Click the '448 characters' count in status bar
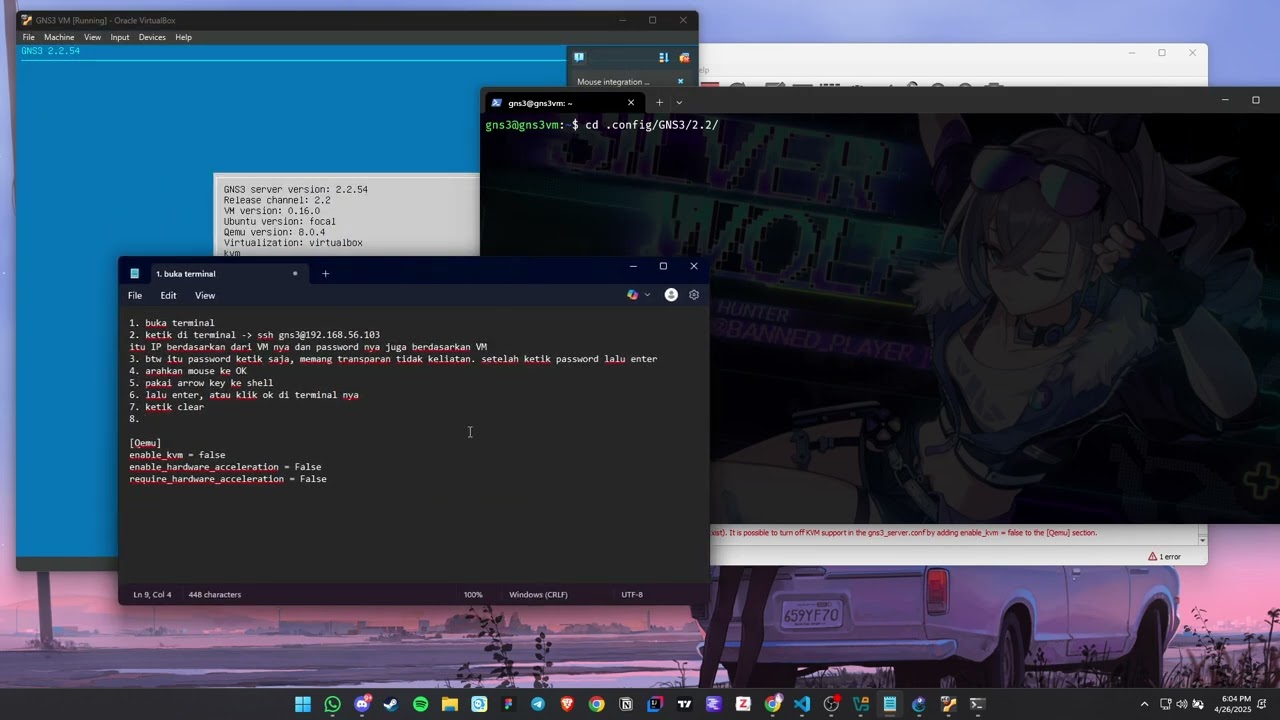The height and width of the screenshot is (720, 1280). [214, 594]
